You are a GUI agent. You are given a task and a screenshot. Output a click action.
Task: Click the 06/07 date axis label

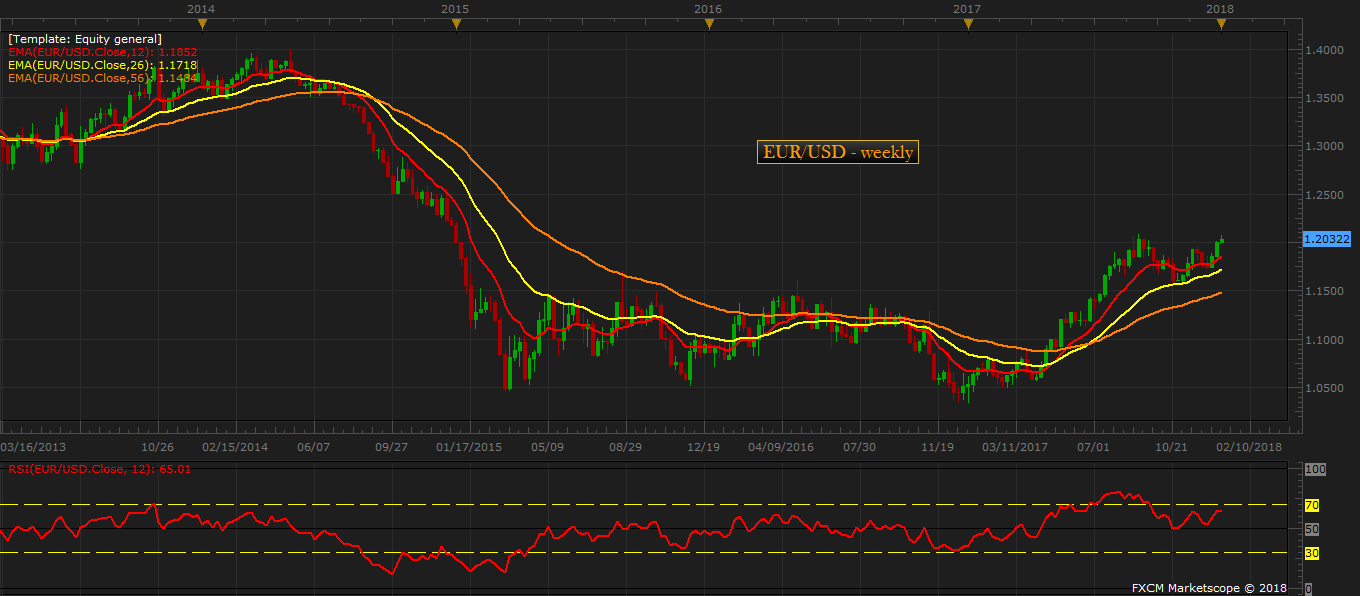tap(314, 447)
